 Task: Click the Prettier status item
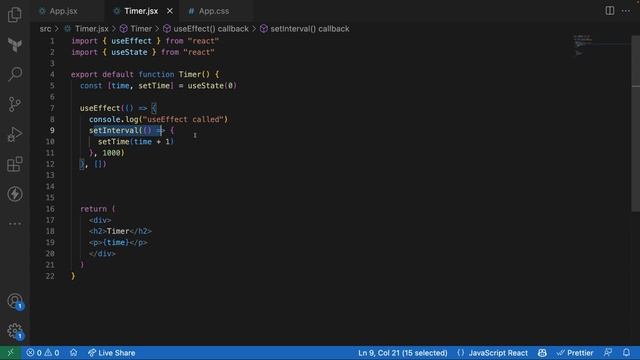(575, 353)
